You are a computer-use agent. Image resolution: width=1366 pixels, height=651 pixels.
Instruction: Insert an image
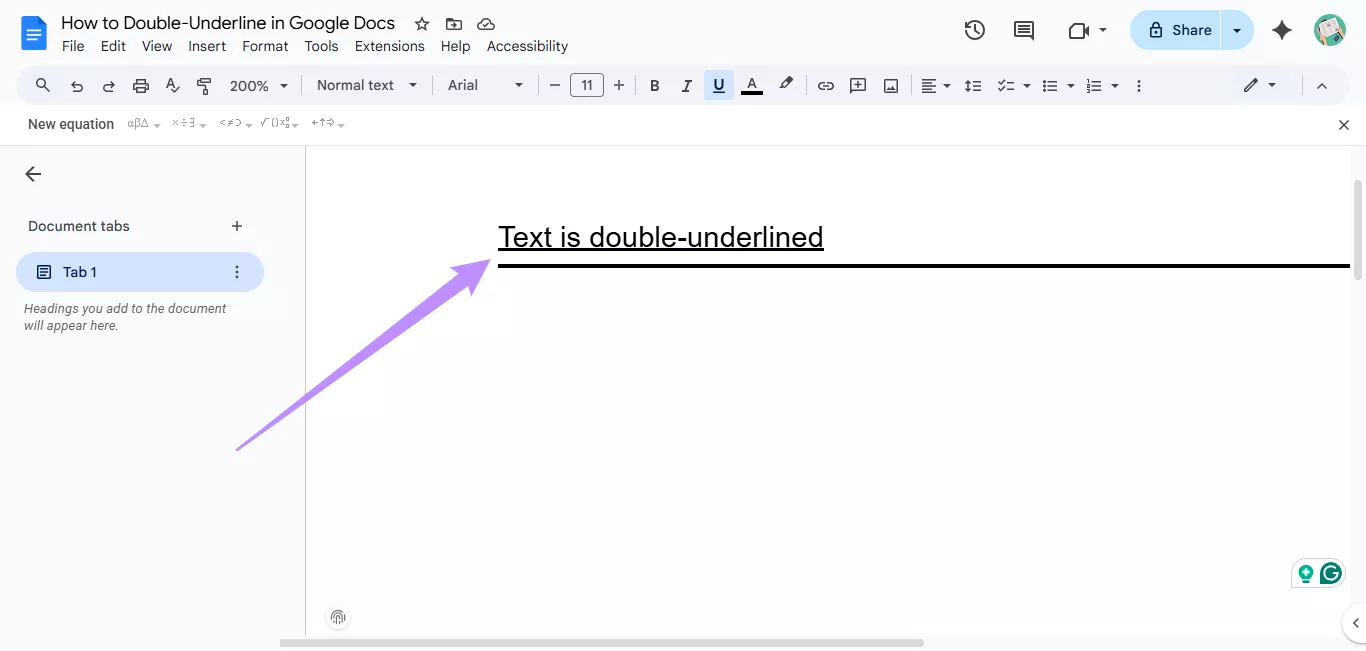click(890, 85)
